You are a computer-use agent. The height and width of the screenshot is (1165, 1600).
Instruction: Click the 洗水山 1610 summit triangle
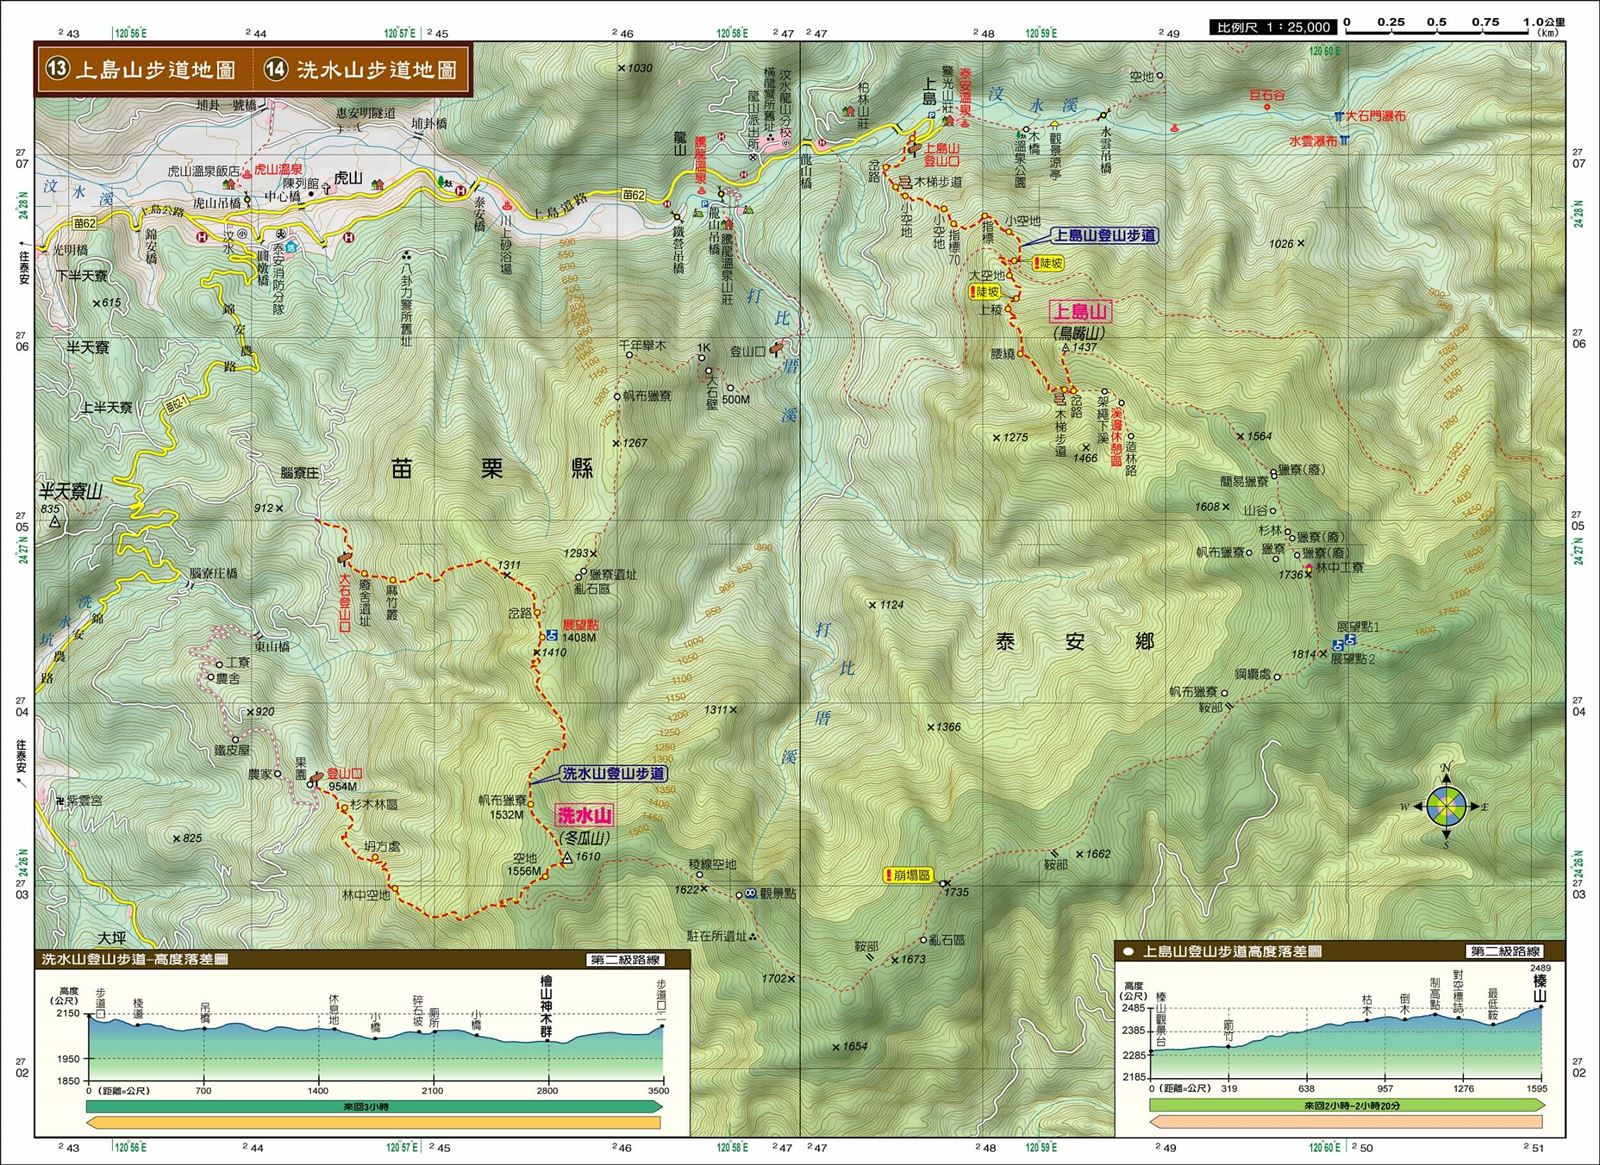(x=567, y=859)
